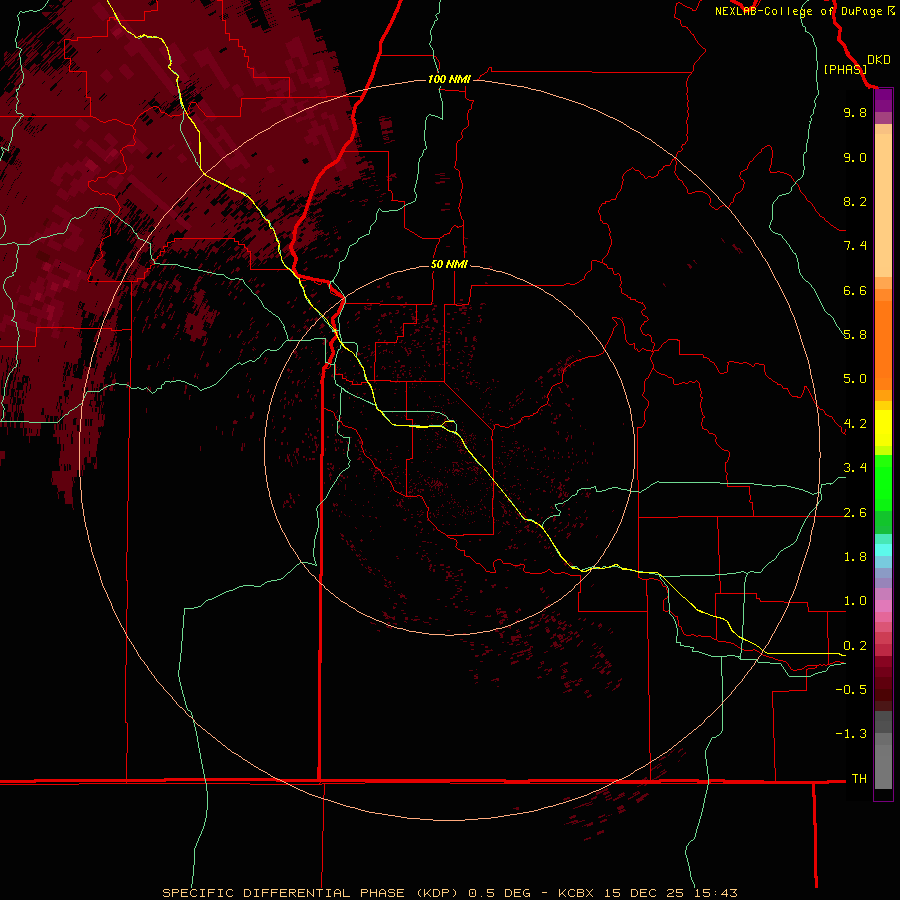900x900 pixels.
Task: Click the 15 DEC 25 15:43 timestamp
Action: pyautogui.click(x=670, y=893)
